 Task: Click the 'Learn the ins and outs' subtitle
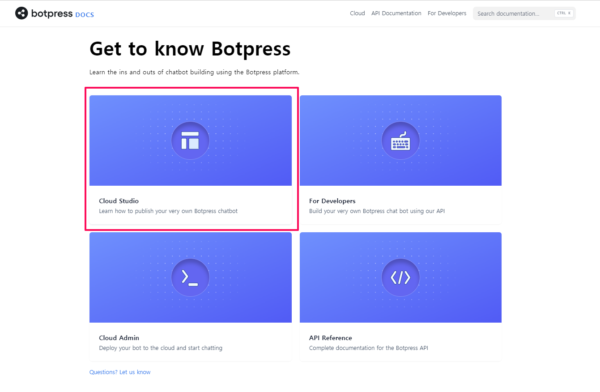194,72
